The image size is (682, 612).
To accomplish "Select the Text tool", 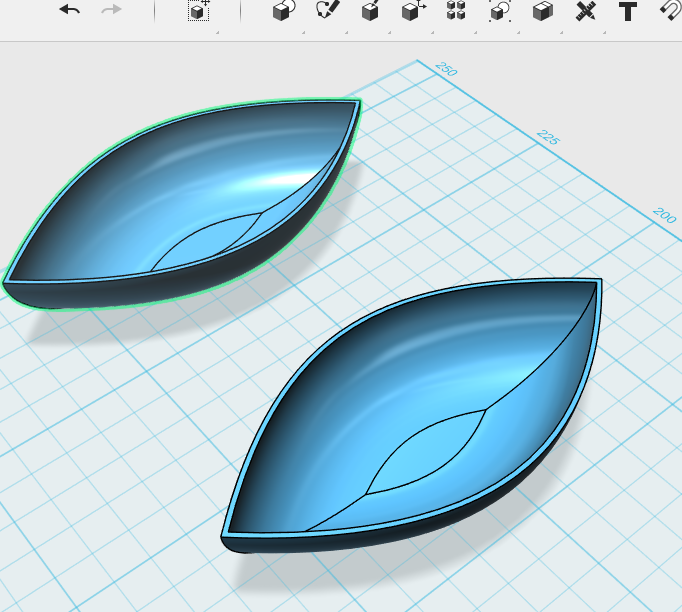I will [x=628, y=11].
